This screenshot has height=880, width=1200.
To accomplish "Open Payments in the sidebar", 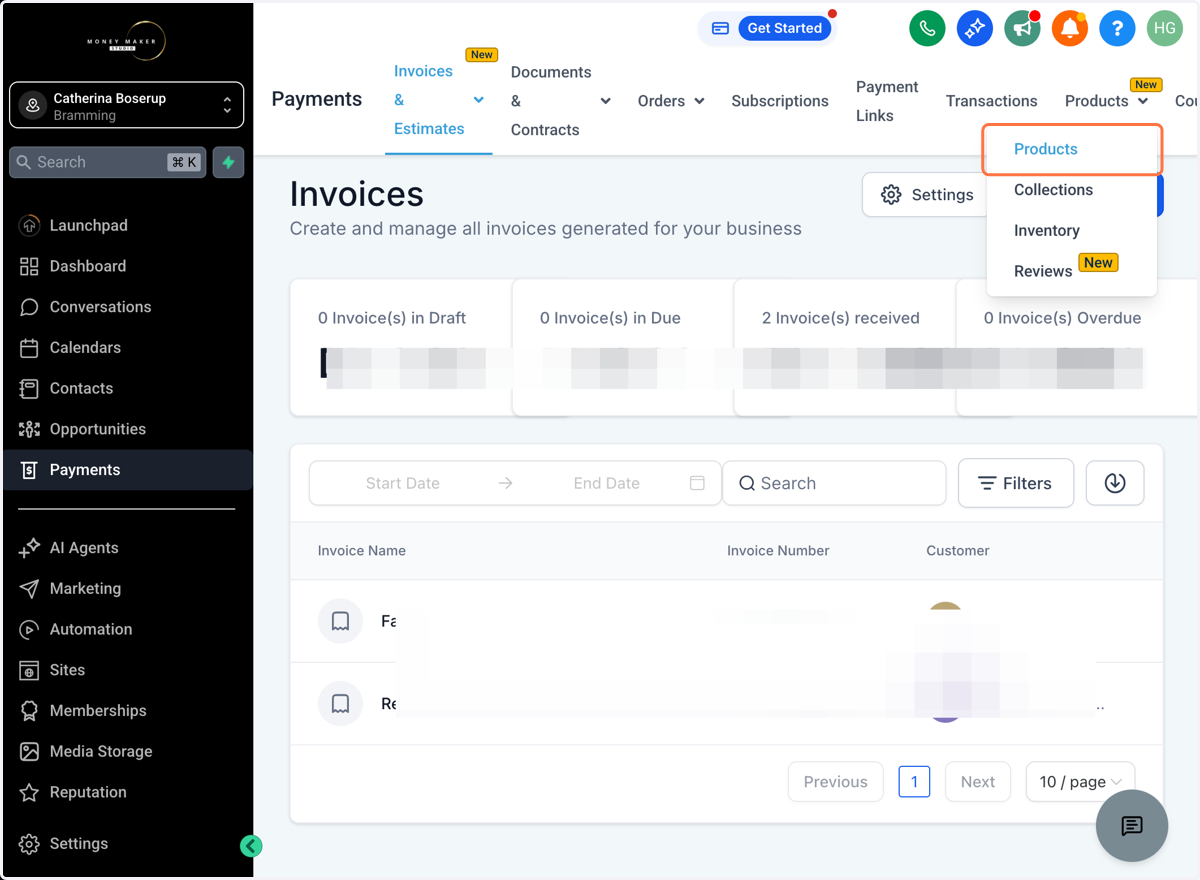I will pos(127,470).
